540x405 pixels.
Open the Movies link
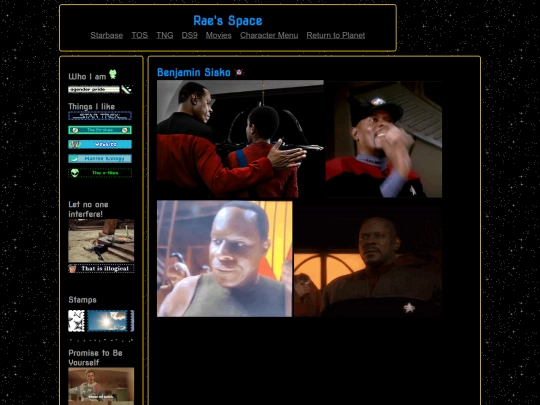tap(219, 35)
